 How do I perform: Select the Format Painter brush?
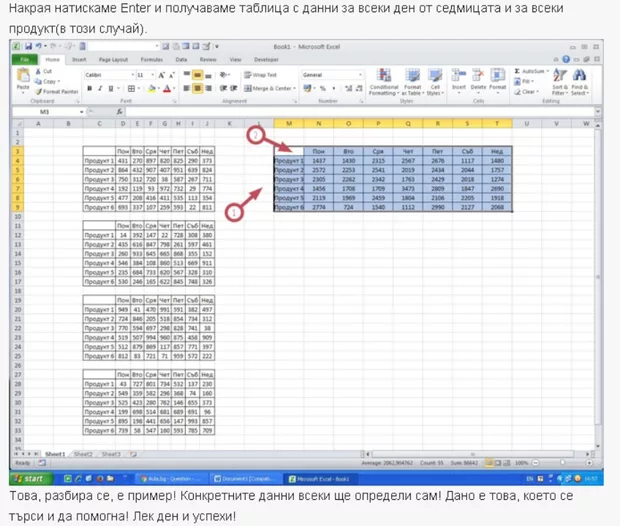[38, 92]
